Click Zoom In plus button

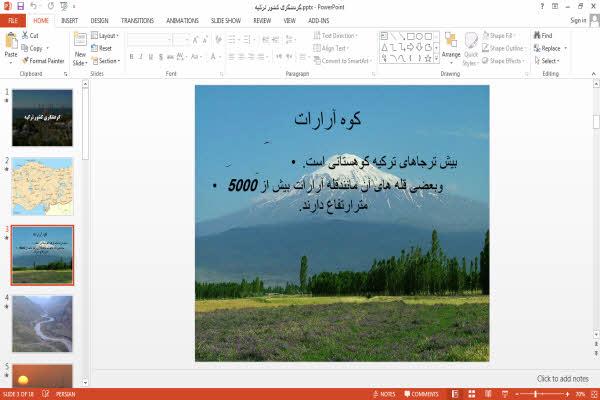[567, 394]
